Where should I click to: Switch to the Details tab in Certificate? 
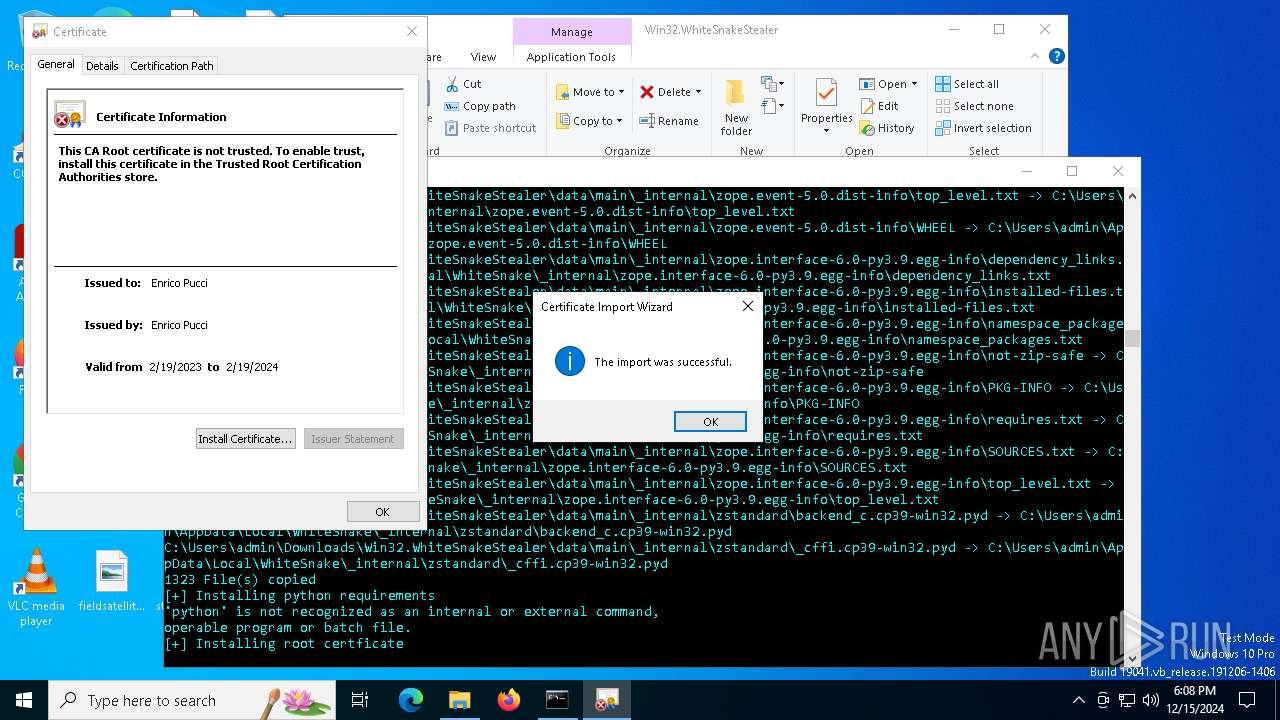(102, 66)
